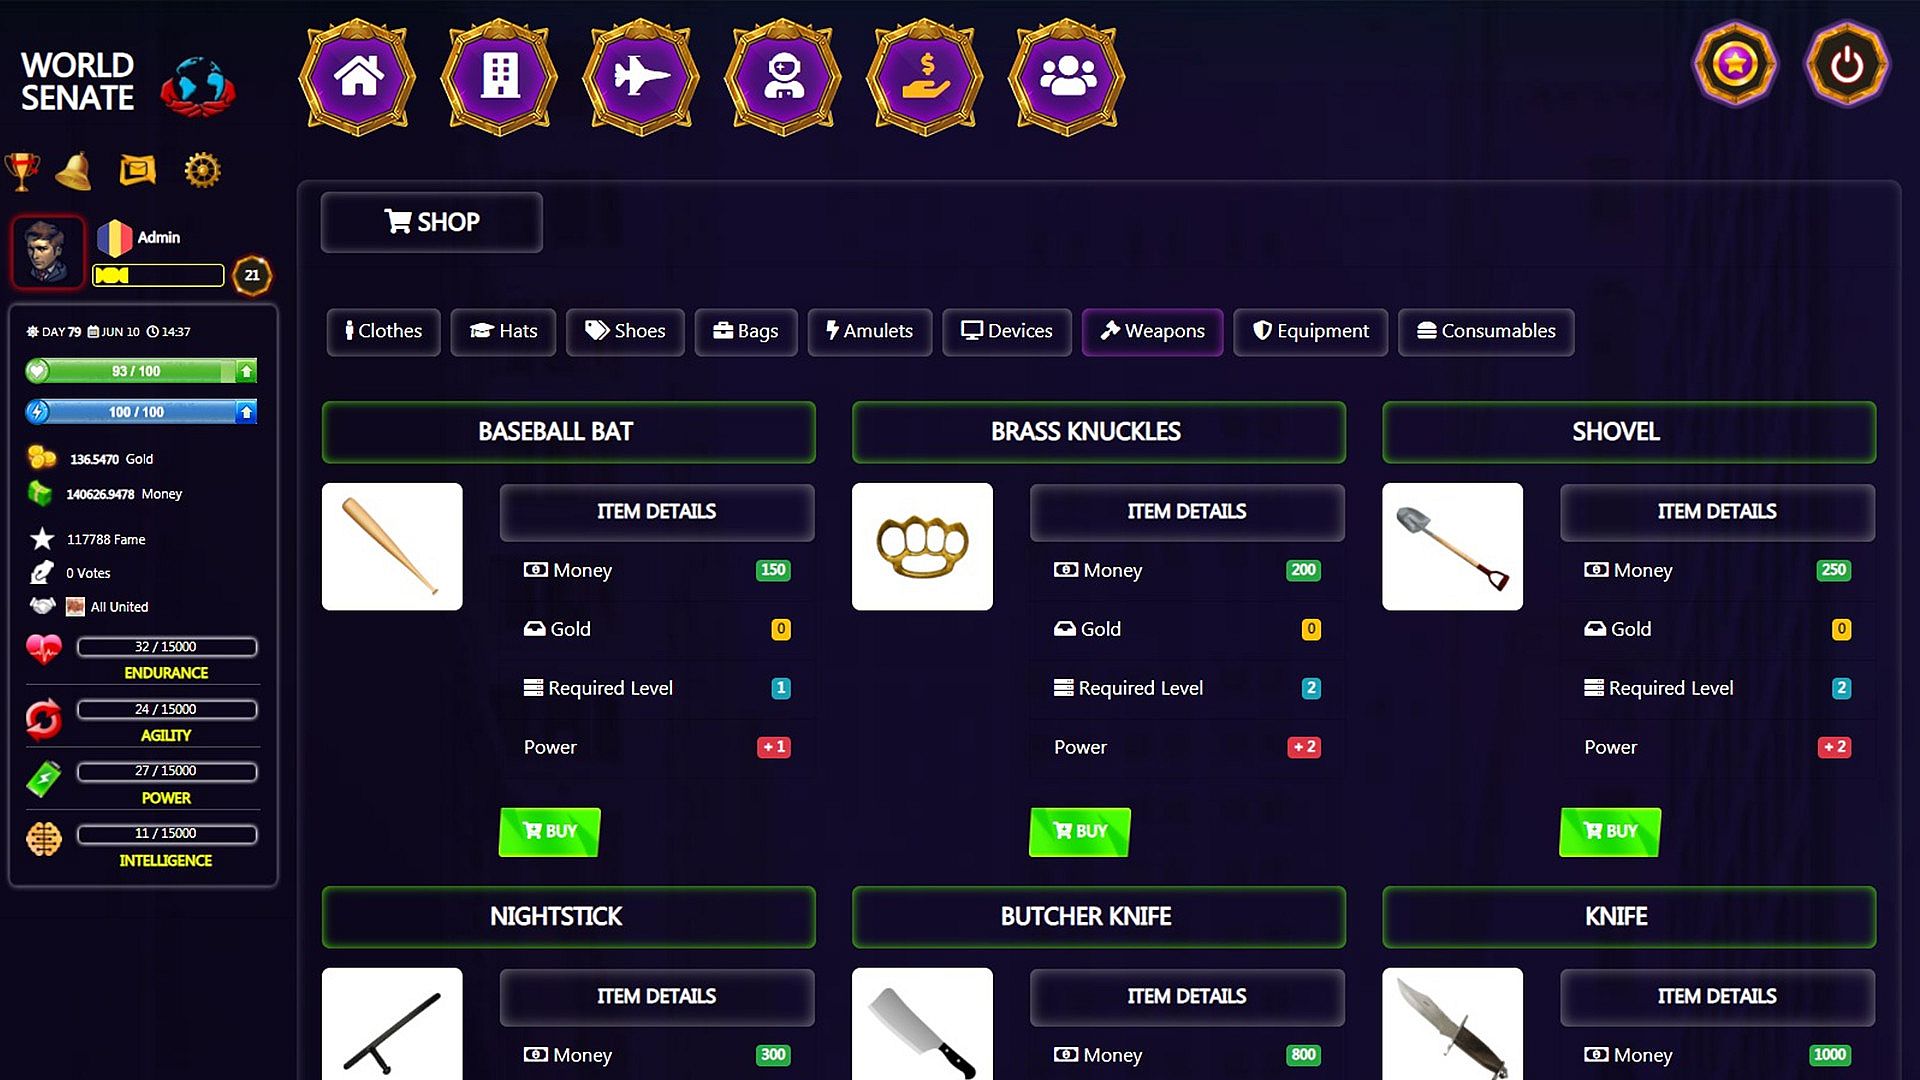Open the money hand finance icon
Image resolution: width=1920 pixels, height=1080 pixels.
click(x=926, y=77)
